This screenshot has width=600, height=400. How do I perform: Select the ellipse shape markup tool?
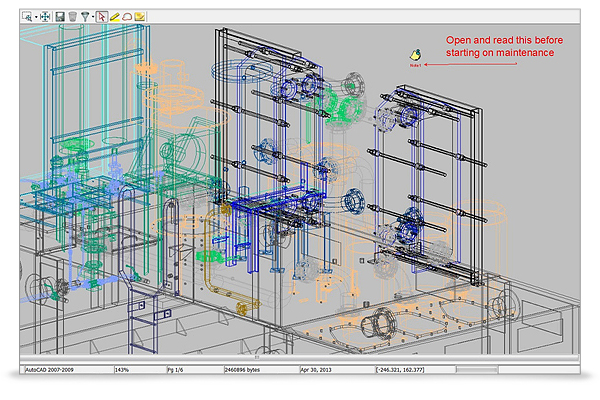[x=128, y=17]
